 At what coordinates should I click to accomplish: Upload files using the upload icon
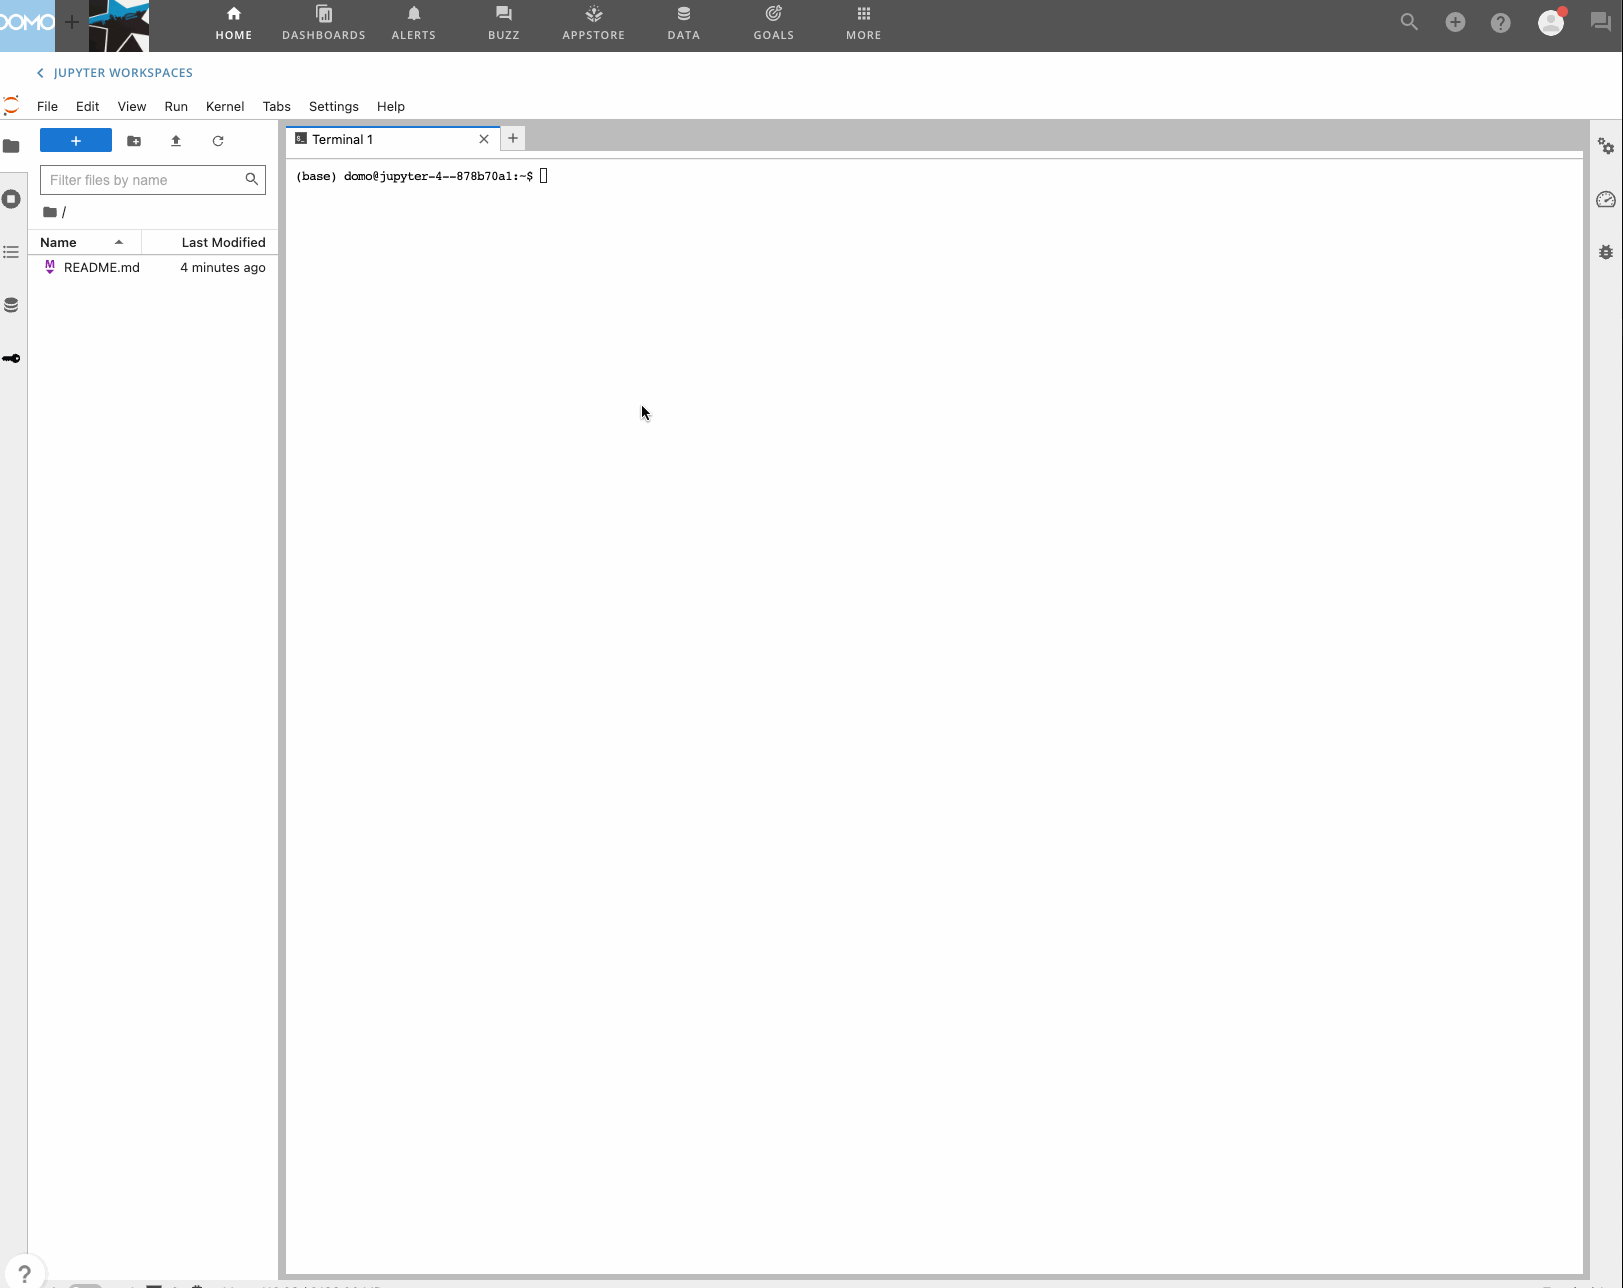[x=176, y=141]
